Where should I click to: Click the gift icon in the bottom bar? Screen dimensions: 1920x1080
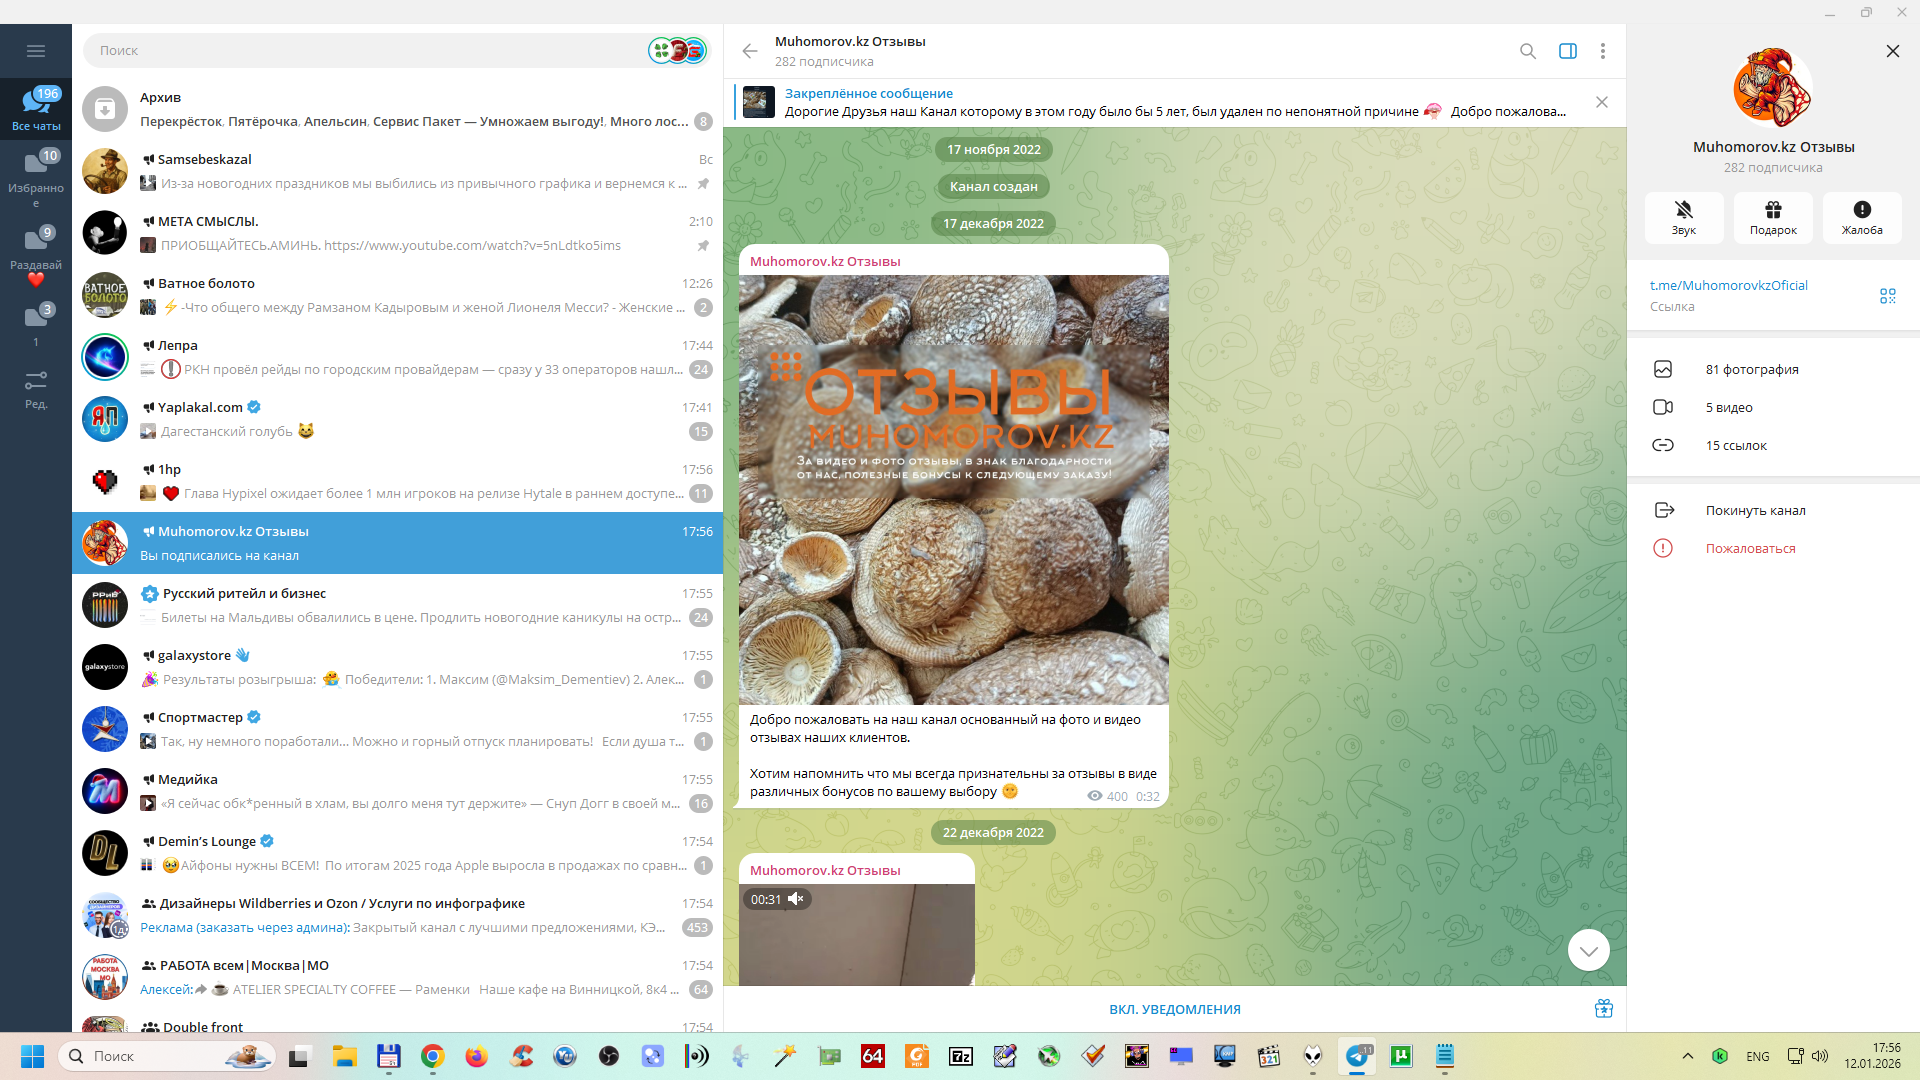pyautogui.click(x=1603, y=1009)
